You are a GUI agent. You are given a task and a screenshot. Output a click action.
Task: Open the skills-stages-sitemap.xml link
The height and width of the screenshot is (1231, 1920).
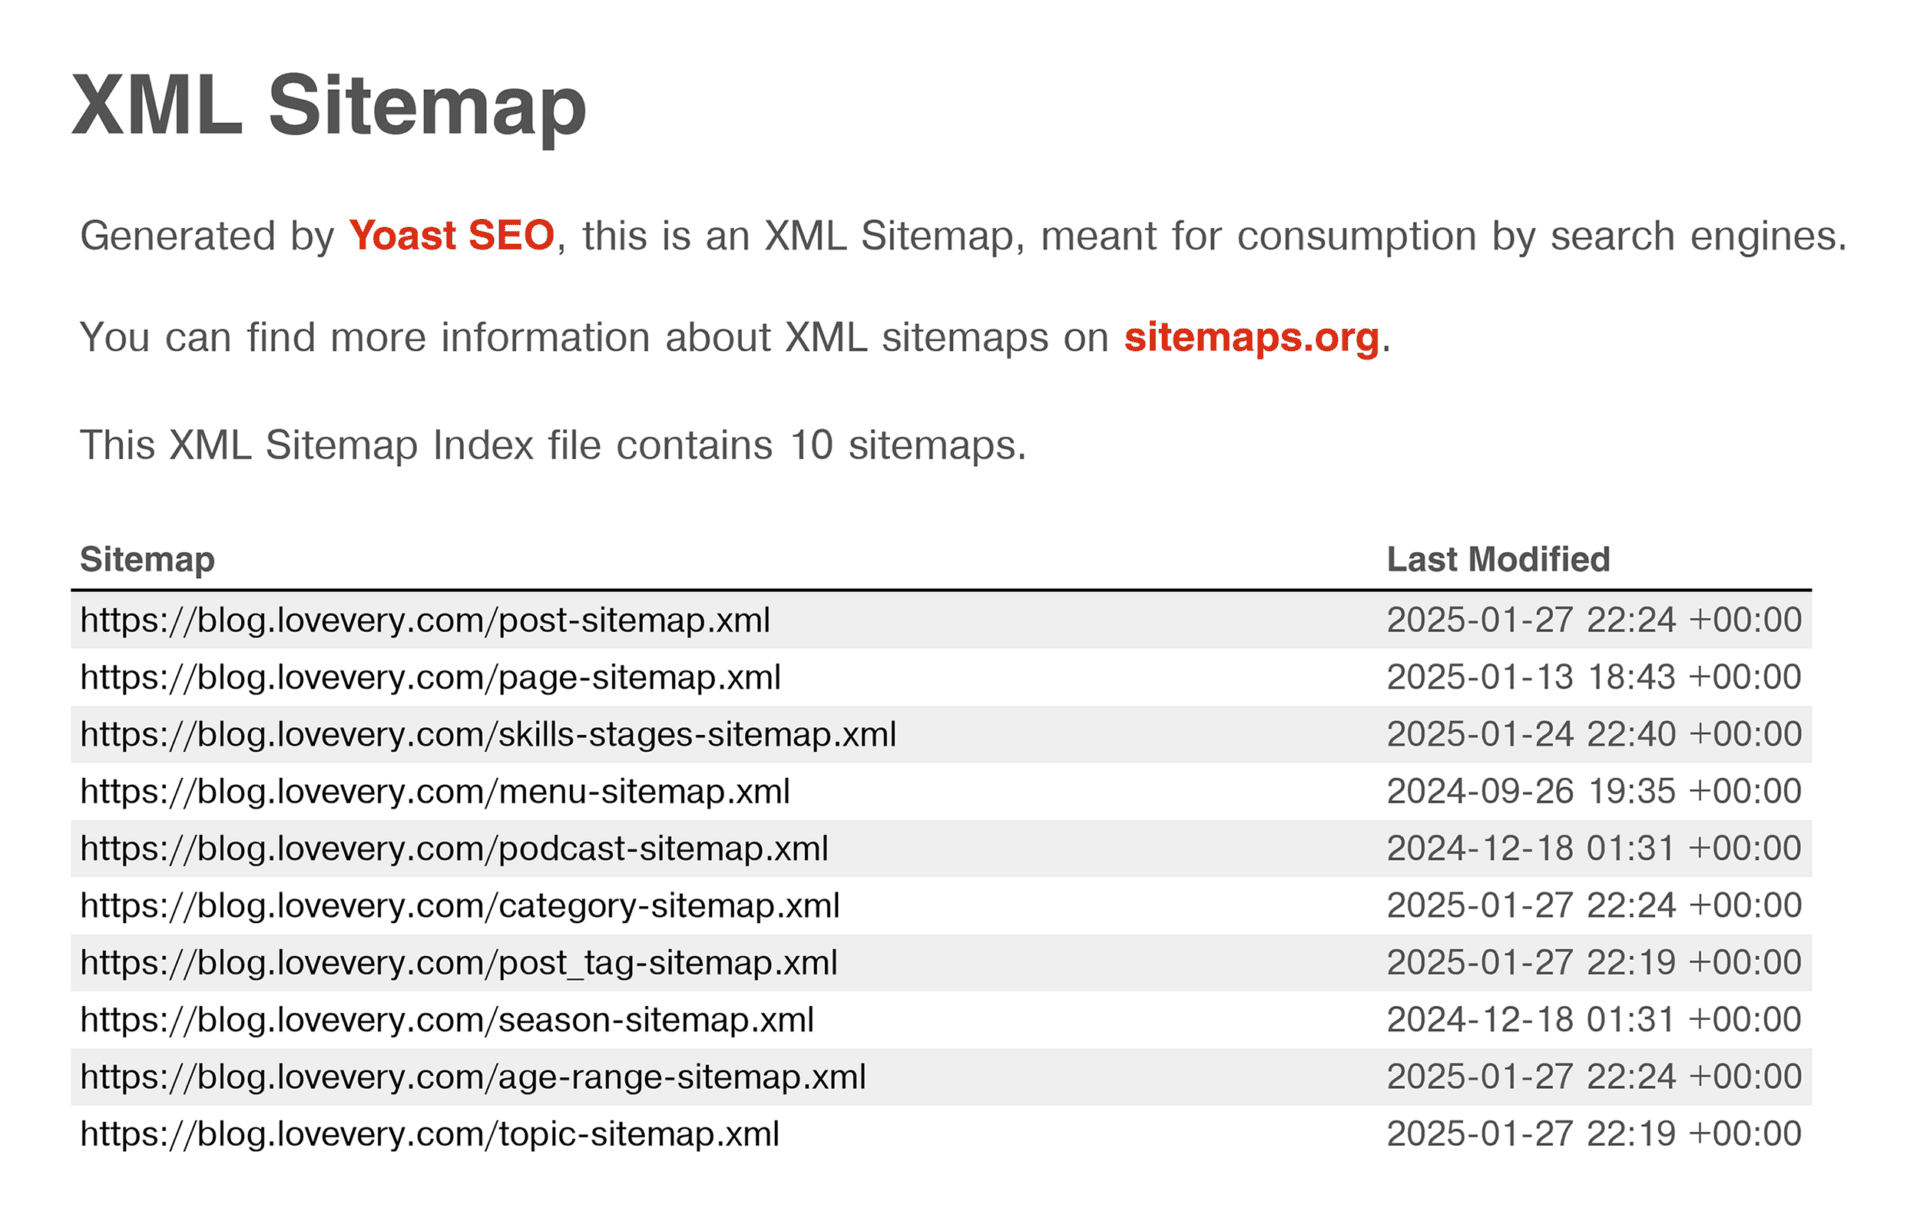coord(488,734)
